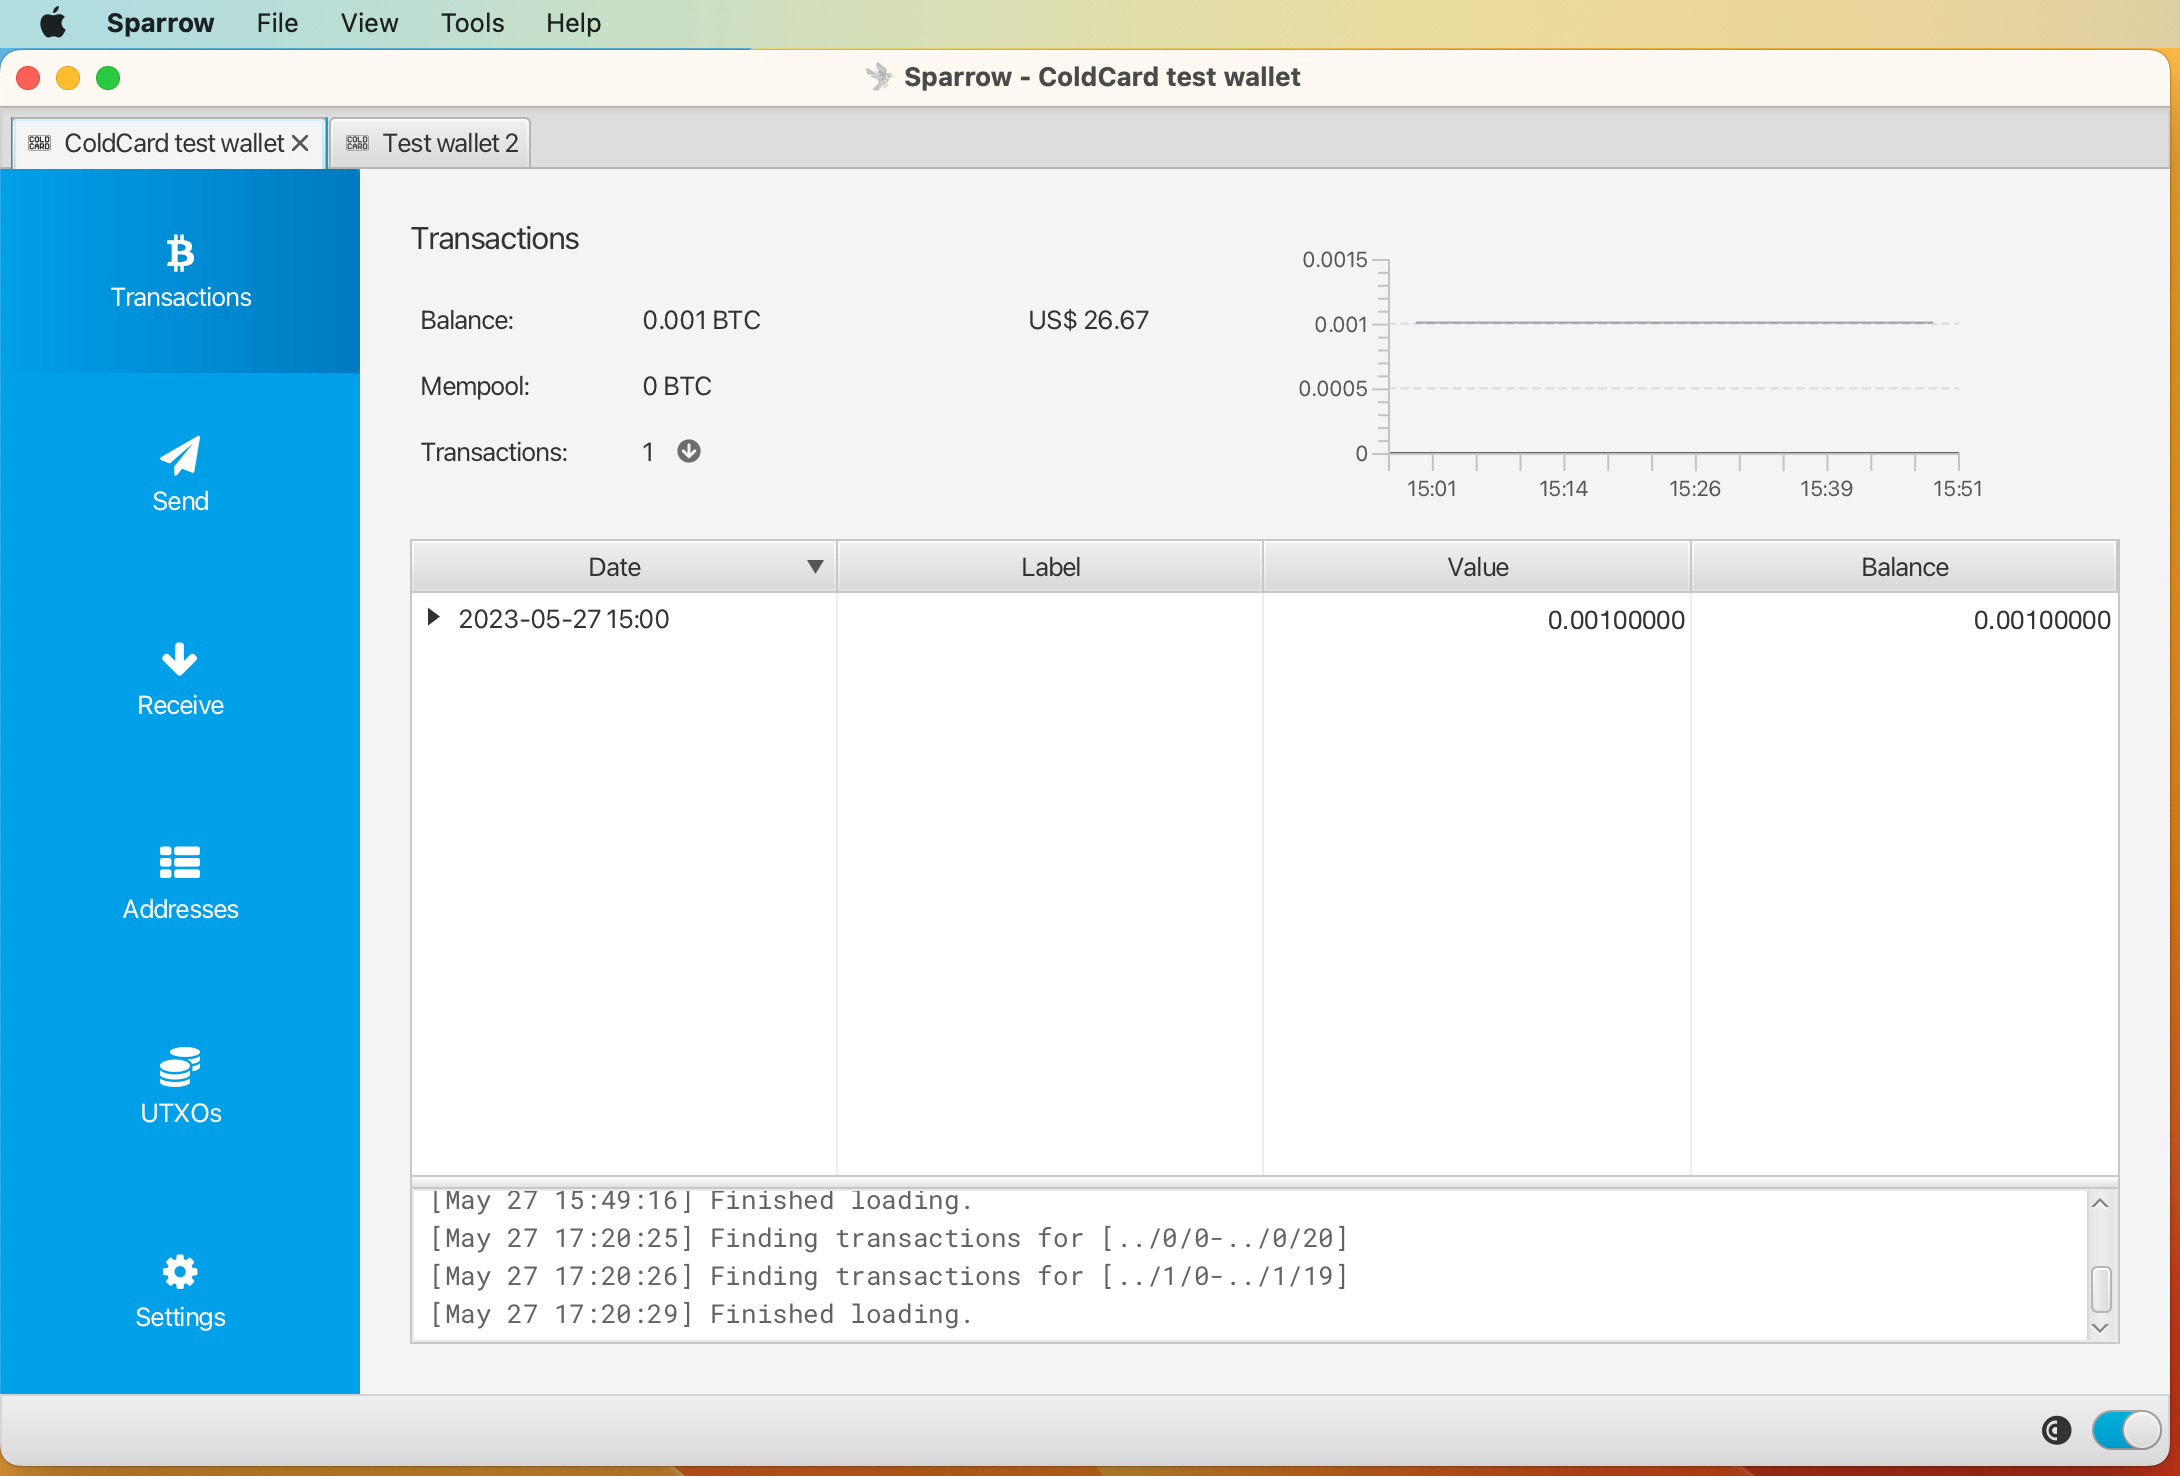The width and height of the screenshot is (2180, 1476).
Task: Open the Sparrow application menu
Action: coord(160,23)
